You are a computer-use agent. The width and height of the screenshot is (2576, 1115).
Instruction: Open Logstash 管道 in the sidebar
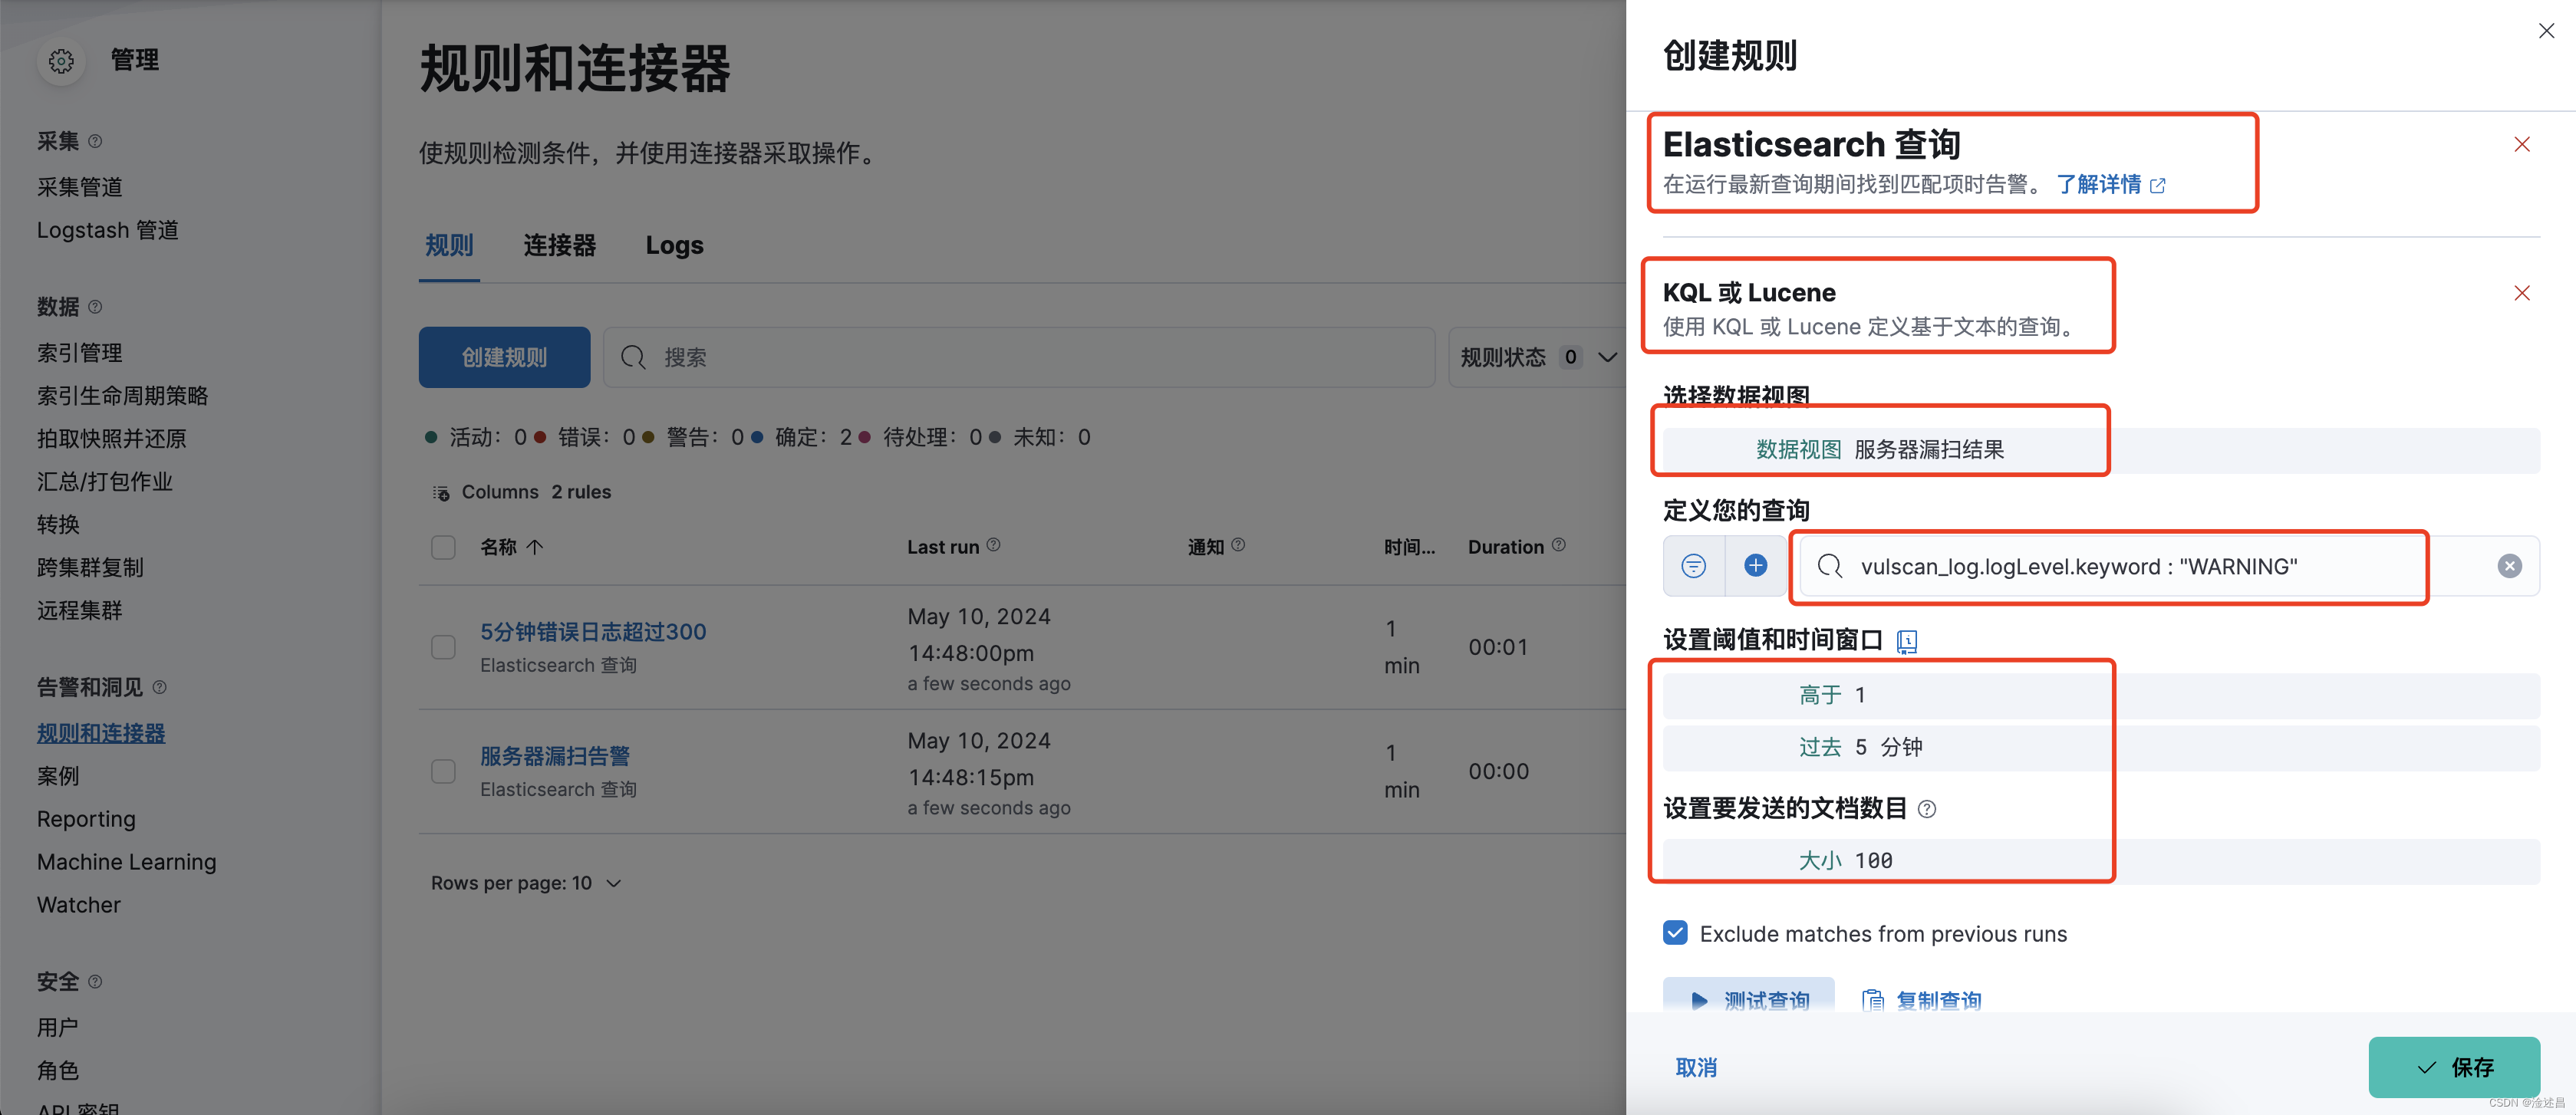108,230
